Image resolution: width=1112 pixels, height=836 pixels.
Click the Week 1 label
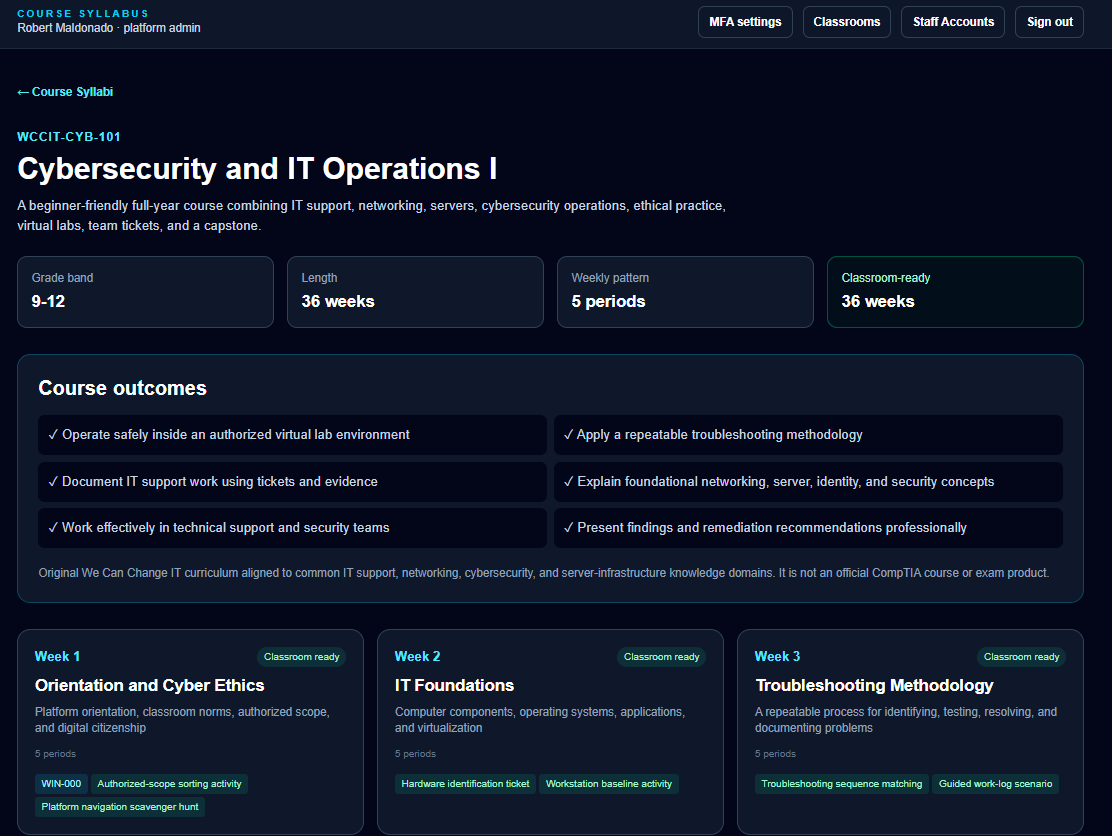(57, 657)
